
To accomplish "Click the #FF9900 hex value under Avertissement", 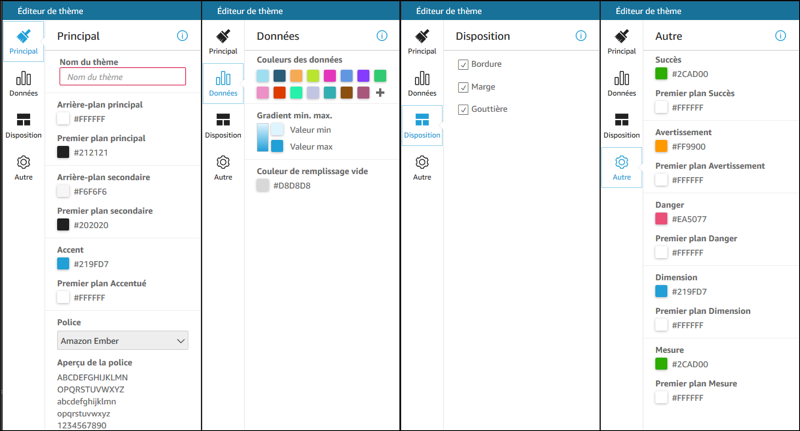I will click(x=689, y=147).
